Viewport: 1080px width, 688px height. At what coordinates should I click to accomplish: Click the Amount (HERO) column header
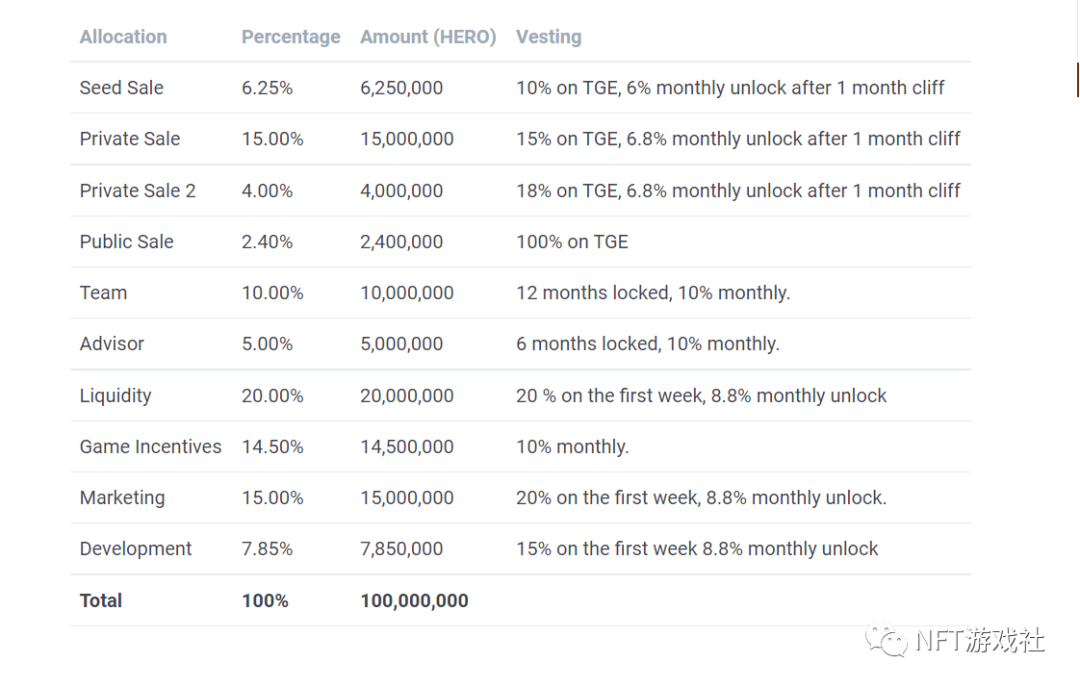tap(428, 37)
